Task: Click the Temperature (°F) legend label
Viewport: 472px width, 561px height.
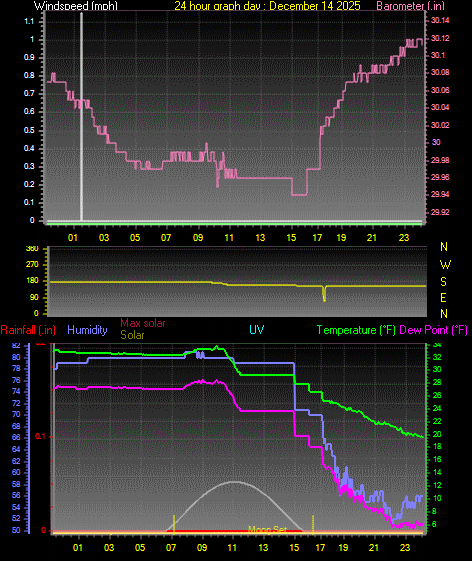Action: tap(356, 330)
